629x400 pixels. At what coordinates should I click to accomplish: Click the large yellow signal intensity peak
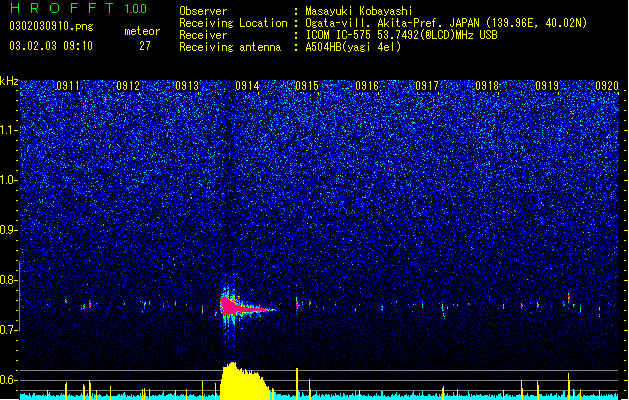coord(243,379)
